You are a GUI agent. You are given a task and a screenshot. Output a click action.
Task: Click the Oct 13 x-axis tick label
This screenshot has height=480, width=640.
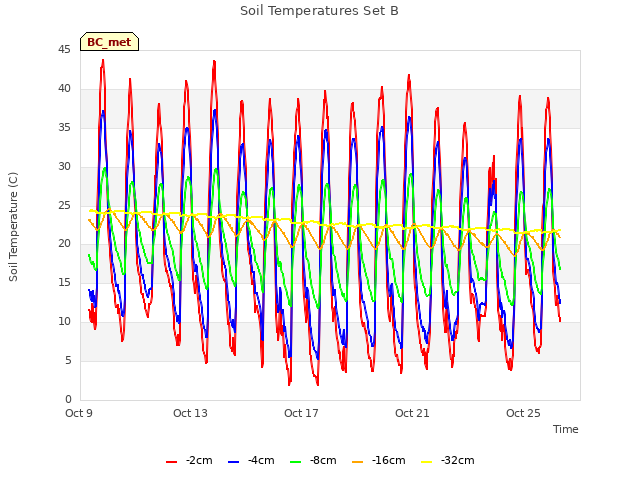(190, 413)
